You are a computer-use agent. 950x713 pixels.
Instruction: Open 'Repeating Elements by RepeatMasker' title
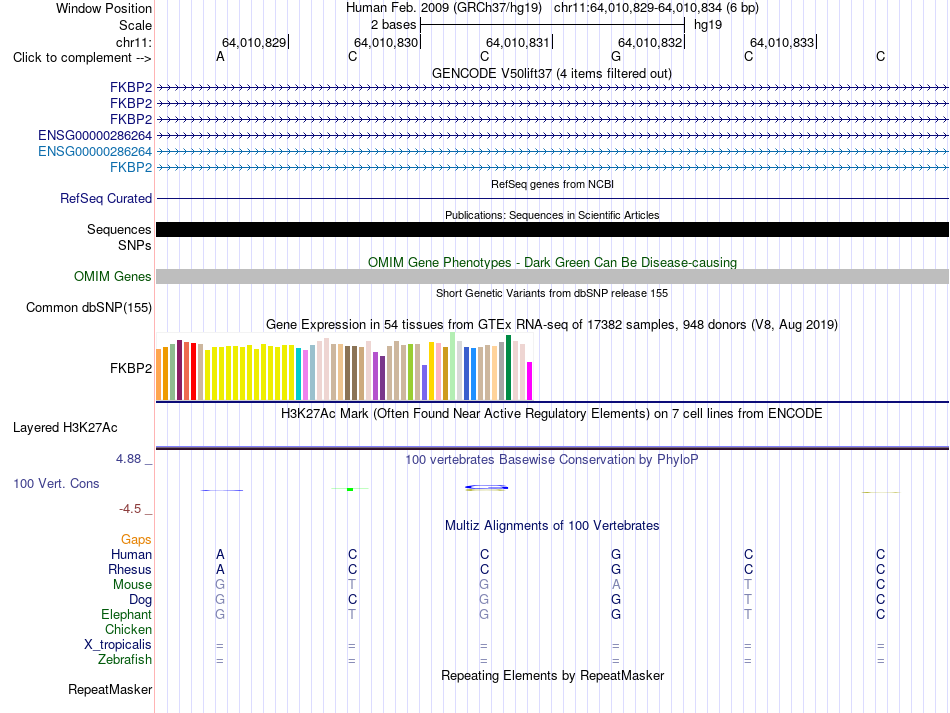tap(552, 675)
